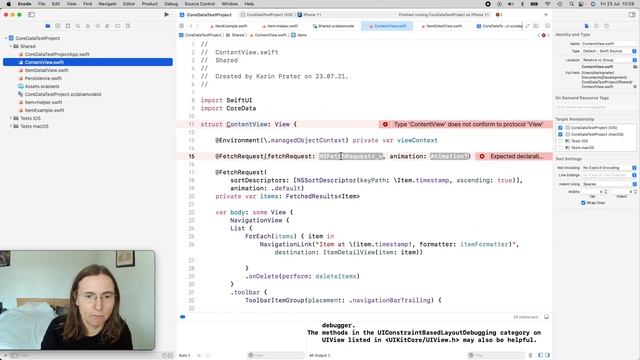Screen dimensions: 640x360
Task: Open the Product menu
Action: [150, 4]
